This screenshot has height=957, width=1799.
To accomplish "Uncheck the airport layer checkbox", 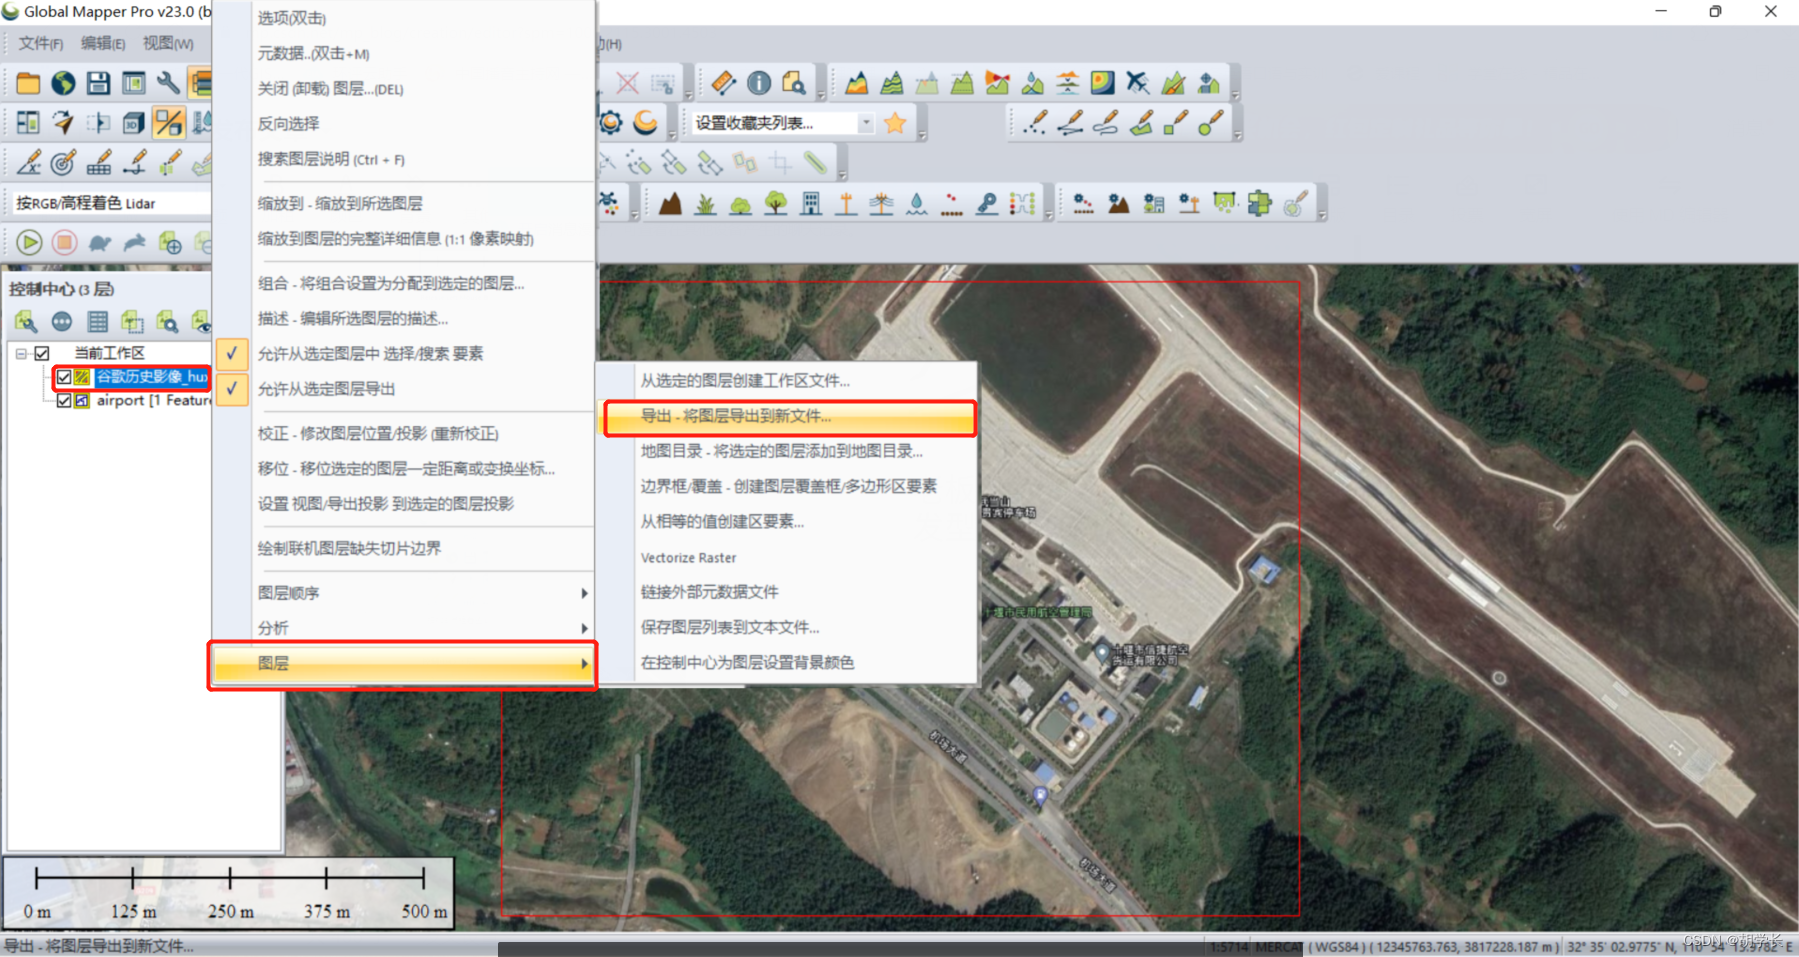I will [65, 400].
